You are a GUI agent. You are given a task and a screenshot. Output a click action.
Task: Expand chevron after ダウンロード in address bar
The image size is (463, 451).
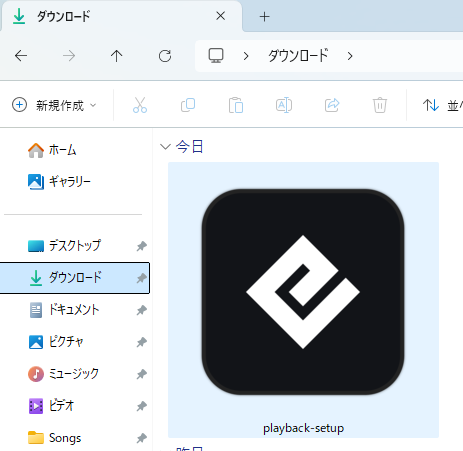350,56
